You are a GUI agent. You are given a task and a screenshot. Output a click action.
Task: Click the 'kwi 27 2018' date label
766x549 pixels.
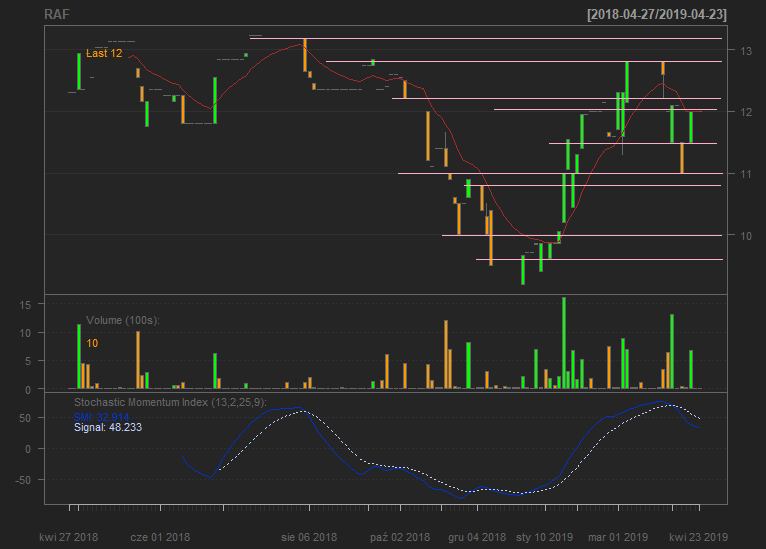[x=68, y=537]
